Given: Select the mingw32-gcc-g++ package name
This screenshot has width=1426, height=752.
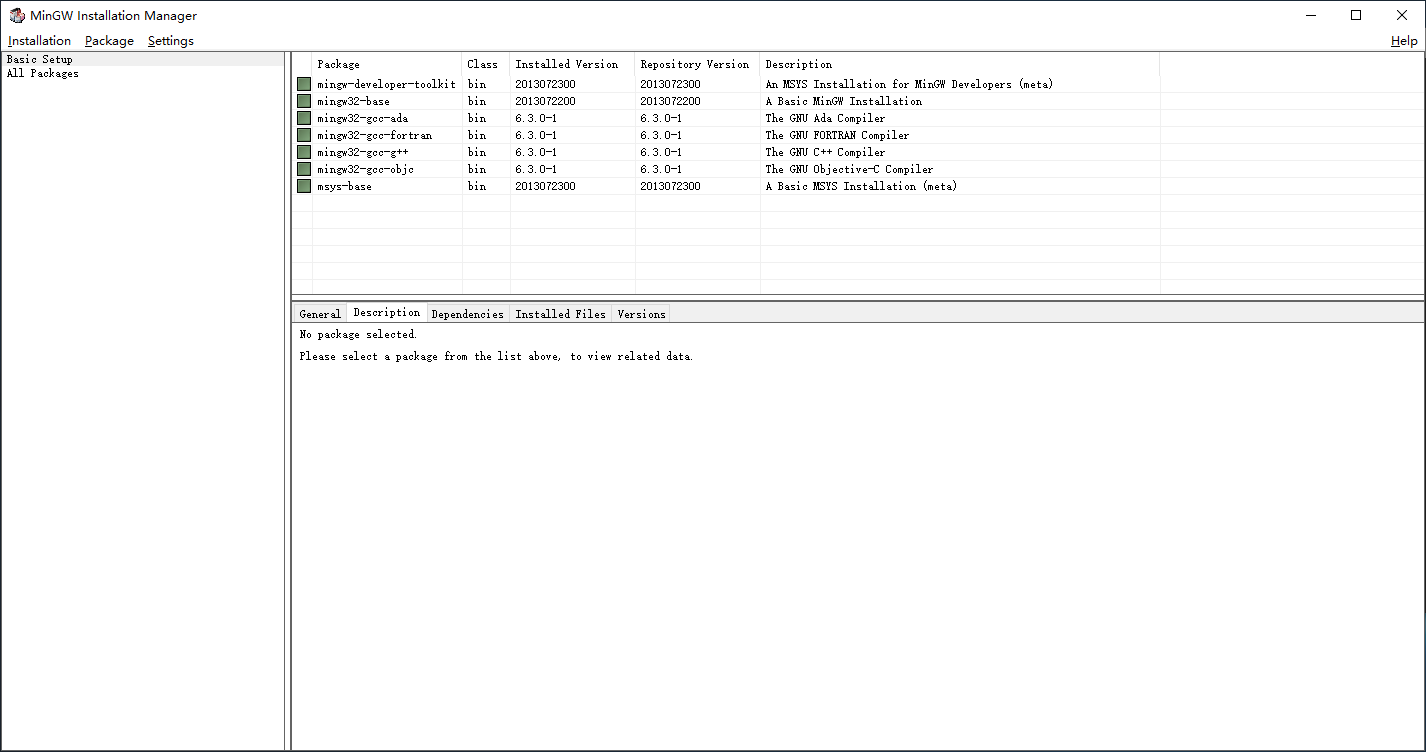Looking at the screenshot, I should coord(362,152).
